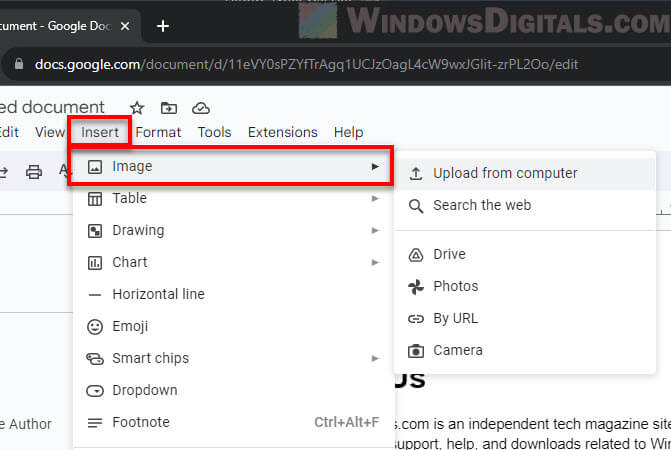Select Footnote from Insert menu
This screenshot has width=671, height=450.
point(233,423)
